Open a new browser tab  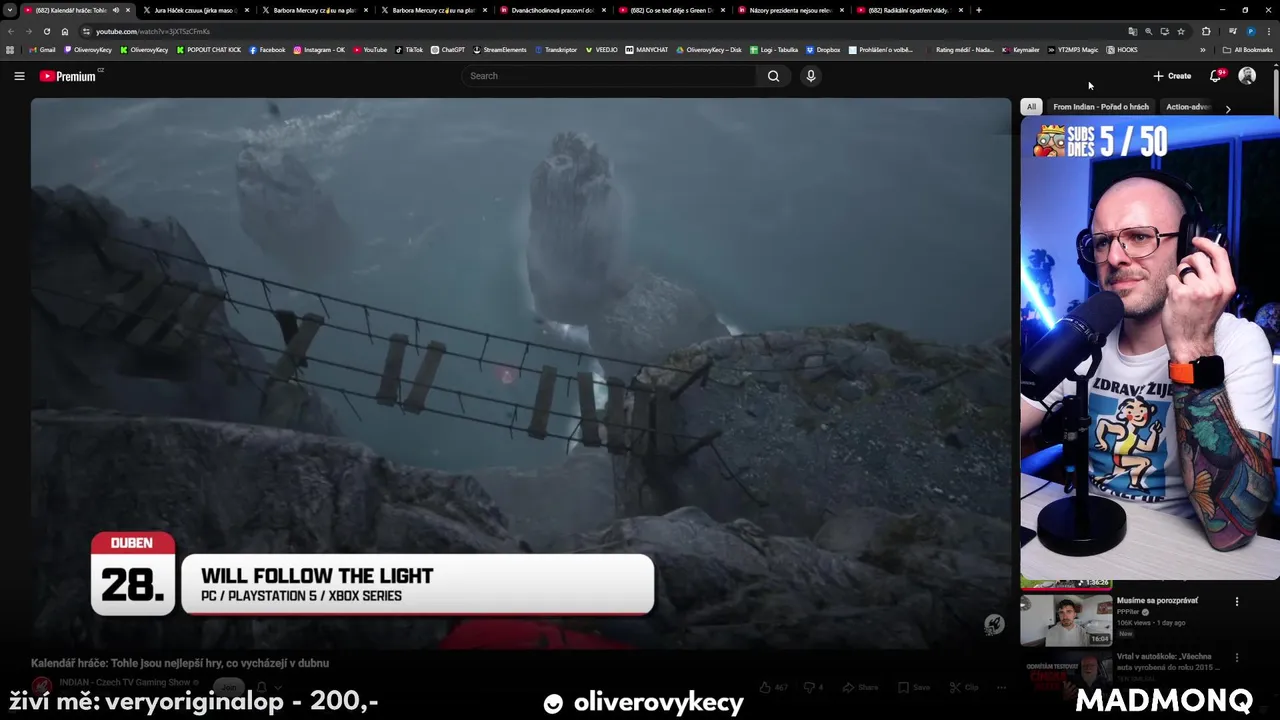(978, 10)
